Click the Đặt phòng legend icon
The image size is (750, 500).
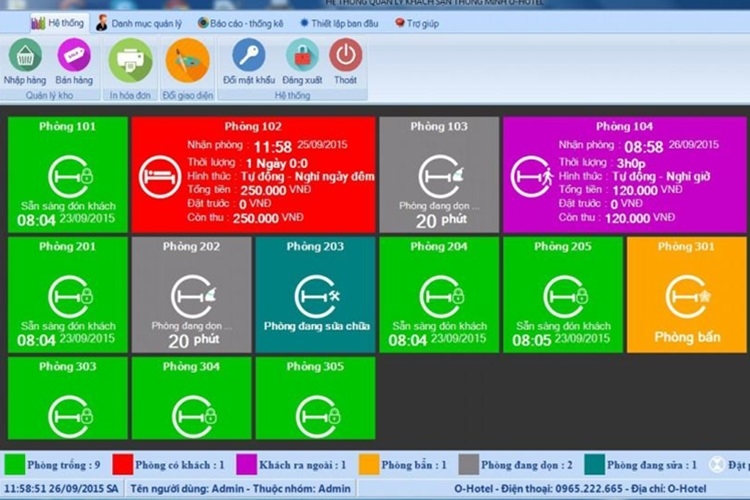point(717,465)
